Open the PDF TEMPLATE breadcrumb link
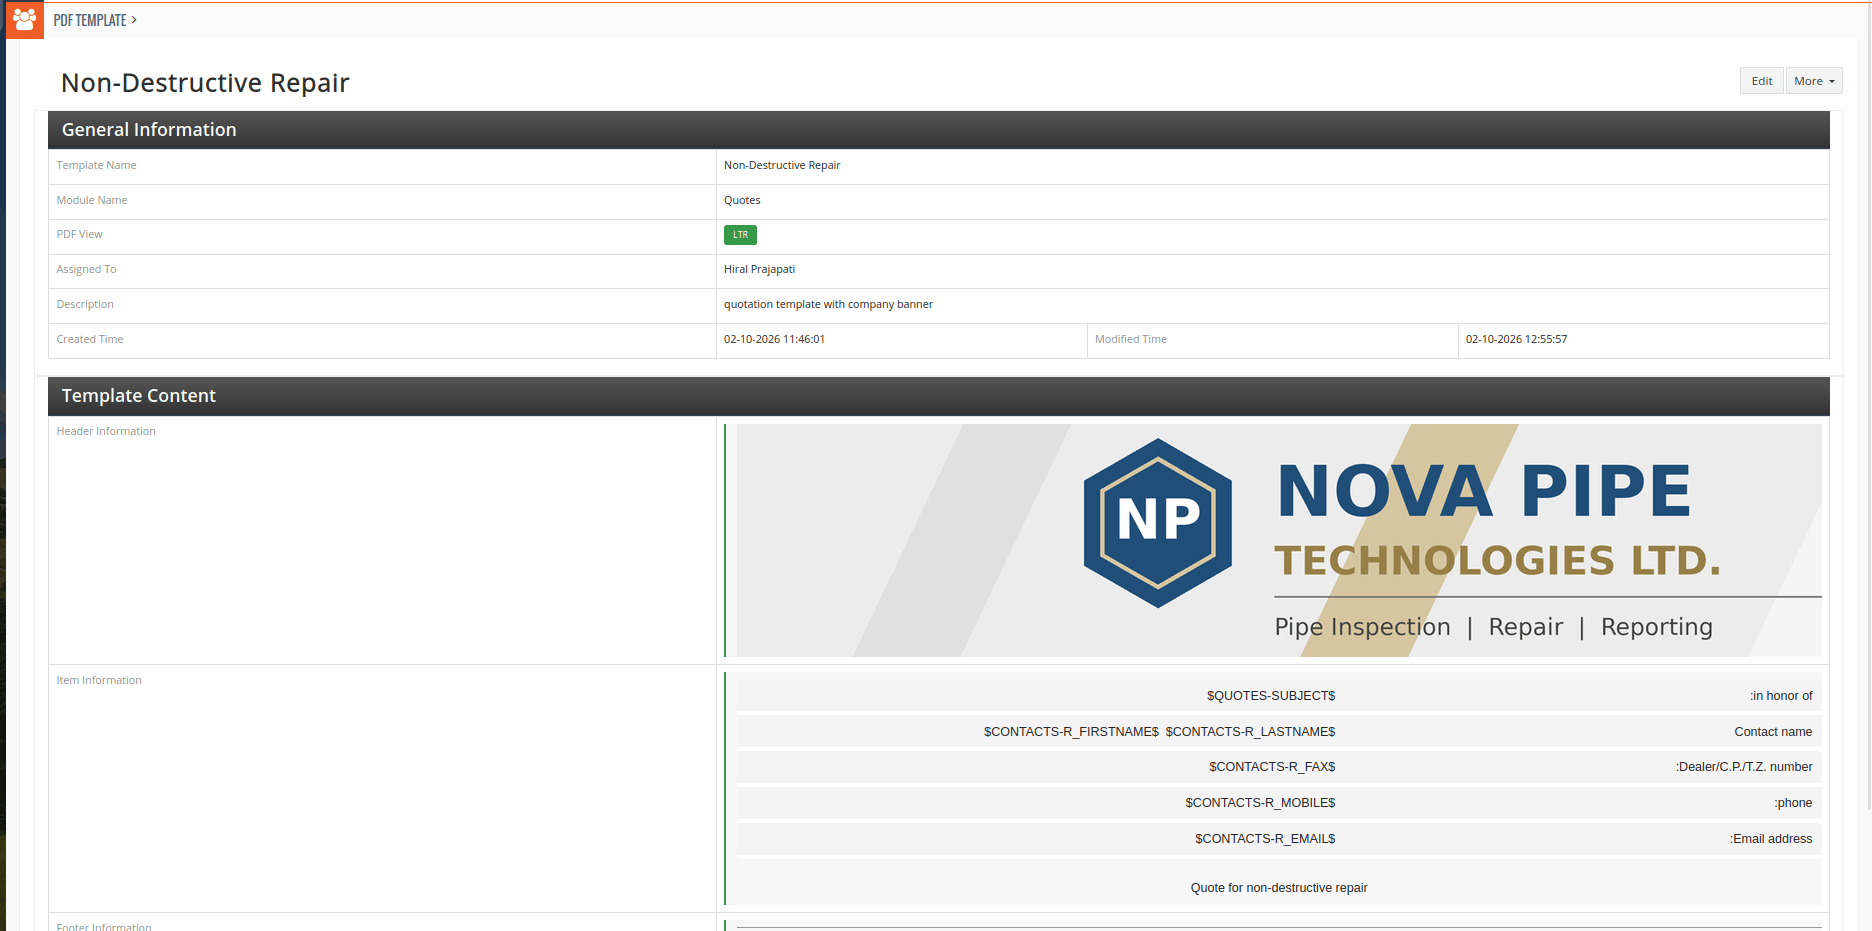This screenshot has width=1872, height=931. coord(90,20)
